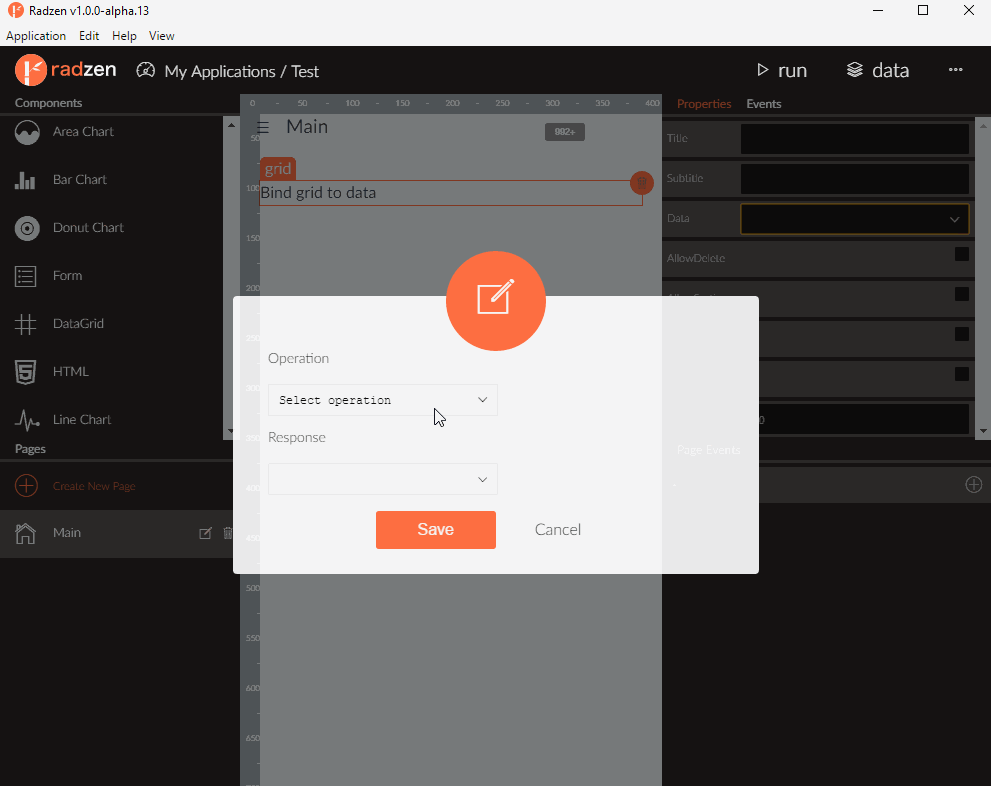
Task: Enable the AllowSorting checkbox
Action: [x=961, y=296]
